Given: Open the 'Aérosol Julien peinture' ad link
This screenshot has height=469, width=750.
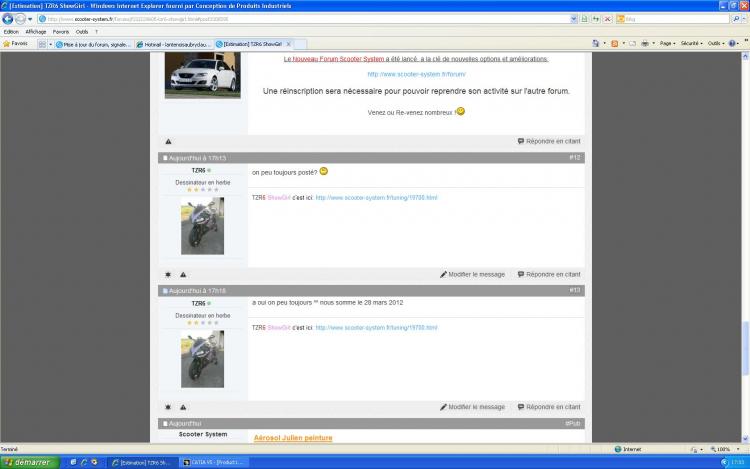Looking at the screenshot, I should (293, 438).
